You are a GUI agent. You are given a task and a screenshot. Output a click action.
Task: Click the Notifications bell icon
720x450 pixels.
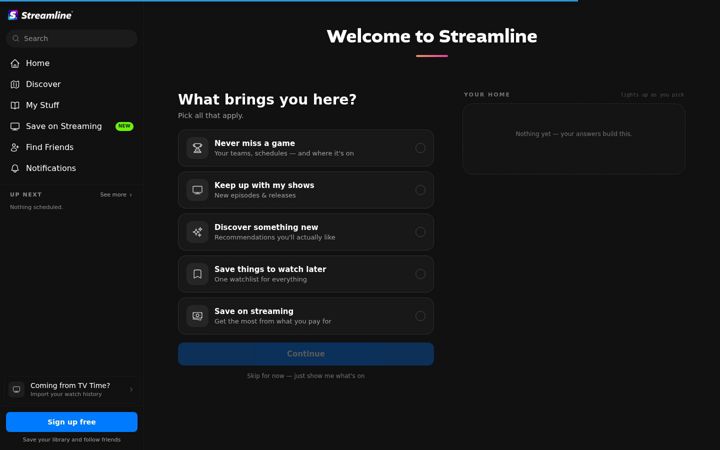pos(15,169)
